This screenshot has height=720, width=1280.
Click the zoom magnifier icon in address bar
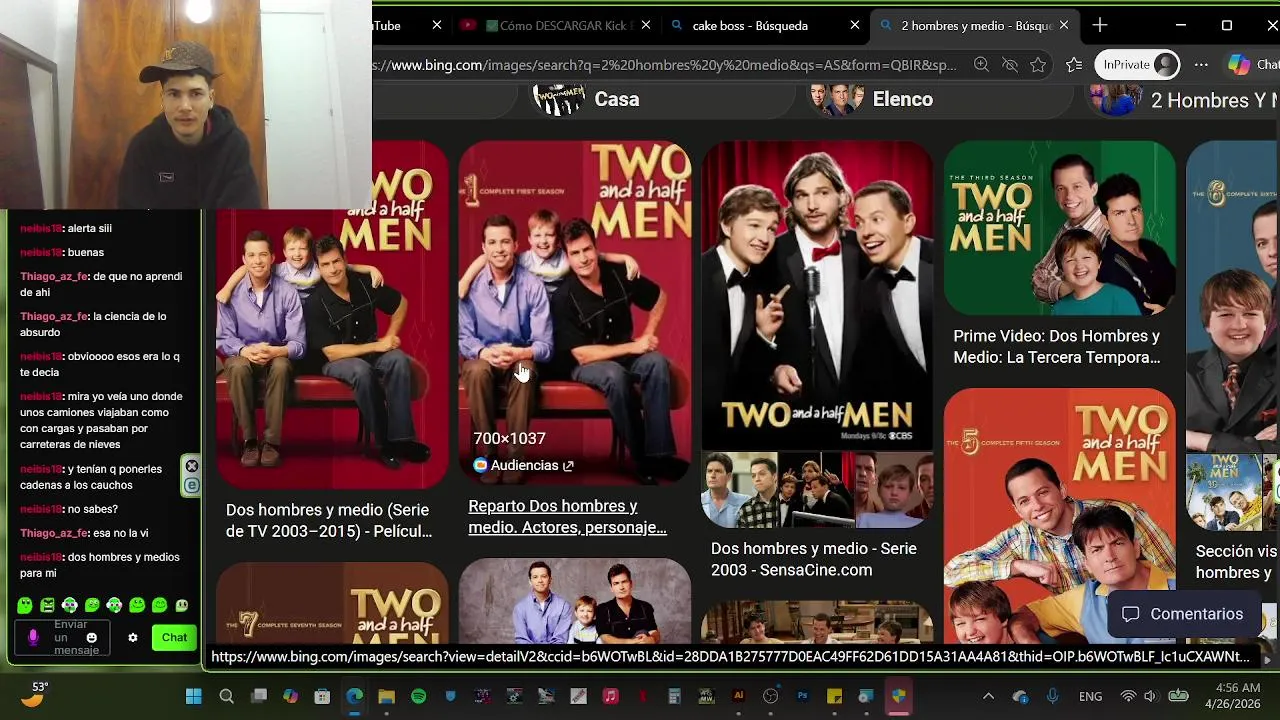(981, 65)
